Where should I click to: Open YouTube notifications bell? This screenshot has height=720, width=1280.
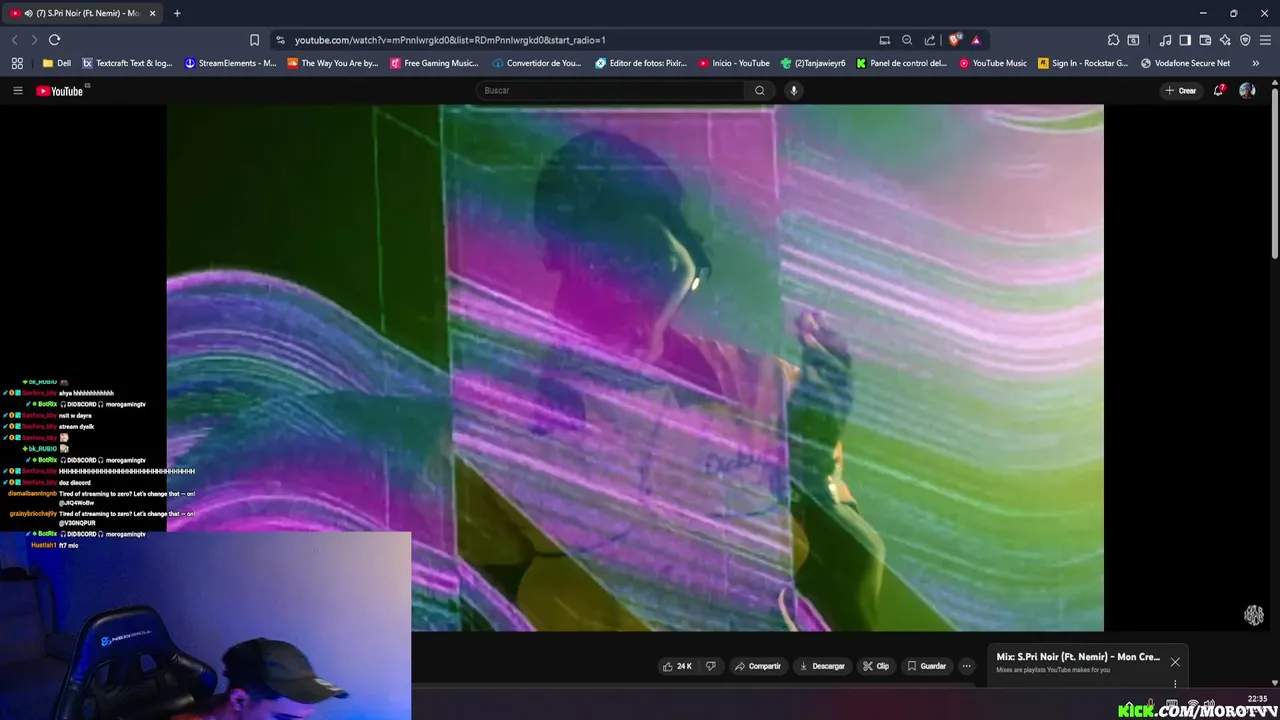click(1219, 90)
